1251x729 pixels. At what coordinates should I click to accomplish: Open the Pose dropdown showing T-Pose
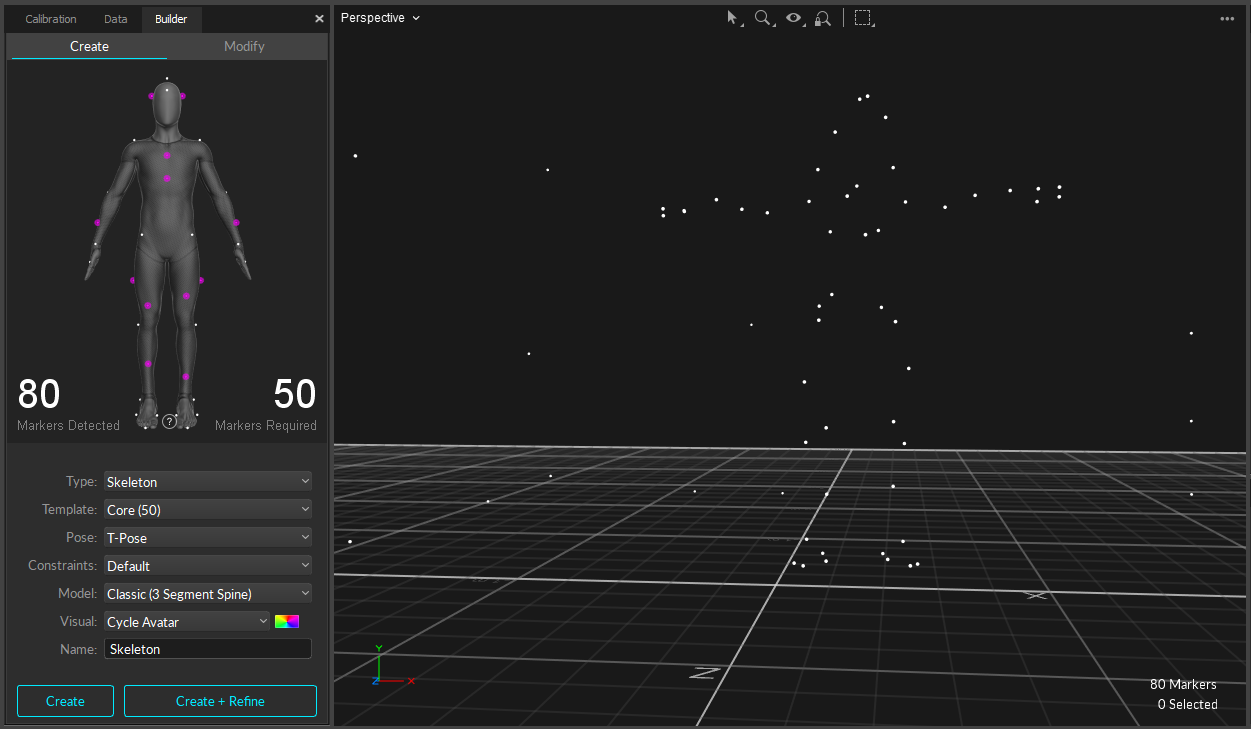(208, 538)
